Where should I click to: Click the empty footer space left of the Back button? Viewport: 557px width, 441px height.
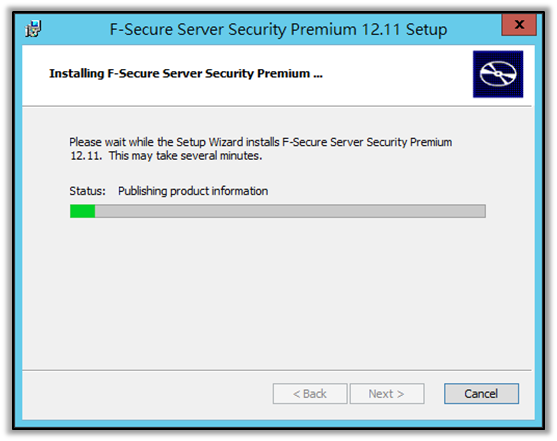tap(147, 393)
